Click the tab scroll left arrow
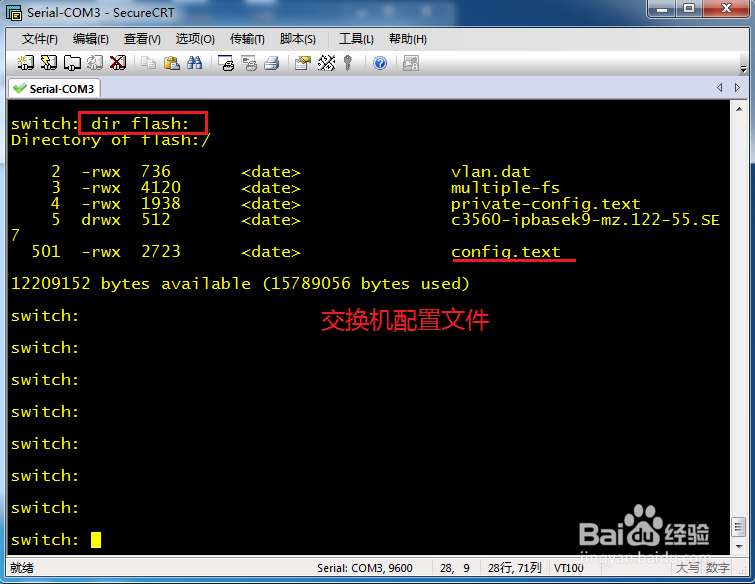This screenshot has width=755, height=584. coord(719,88)
